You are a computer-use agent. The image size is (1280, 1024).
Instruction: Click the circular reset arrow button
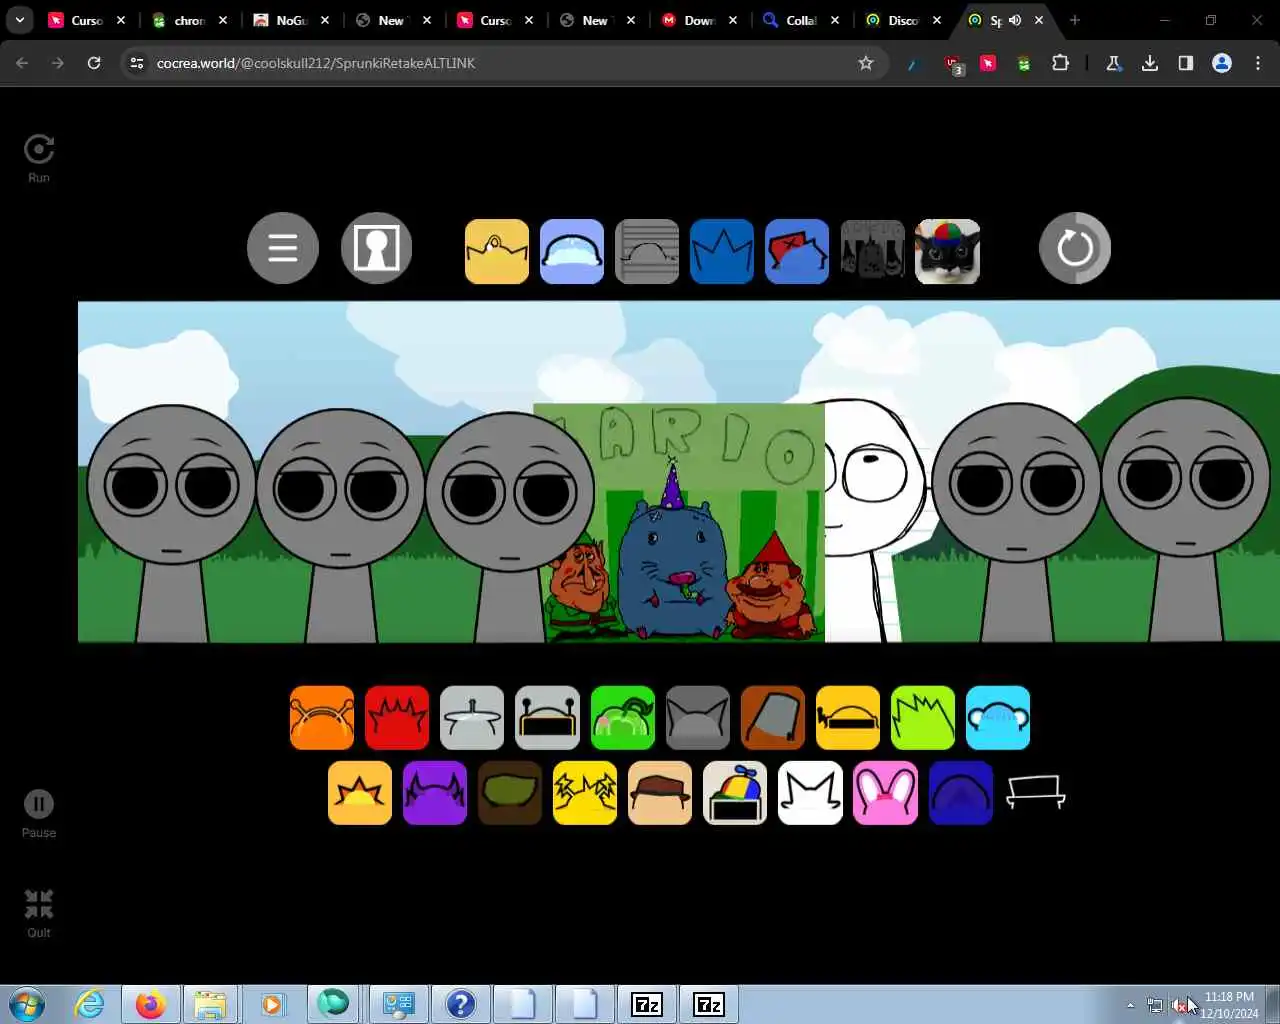coord(1075,248)
